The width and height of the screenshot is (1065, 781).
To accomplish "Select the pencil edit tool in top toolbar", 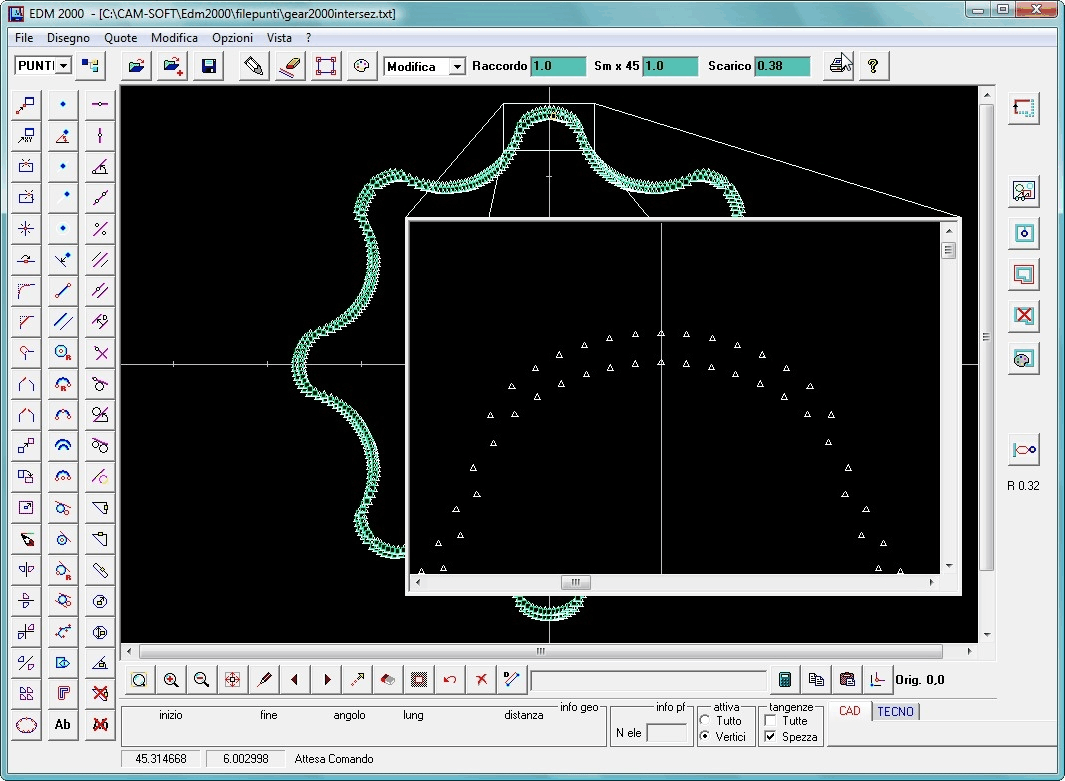I will (253, 66).
